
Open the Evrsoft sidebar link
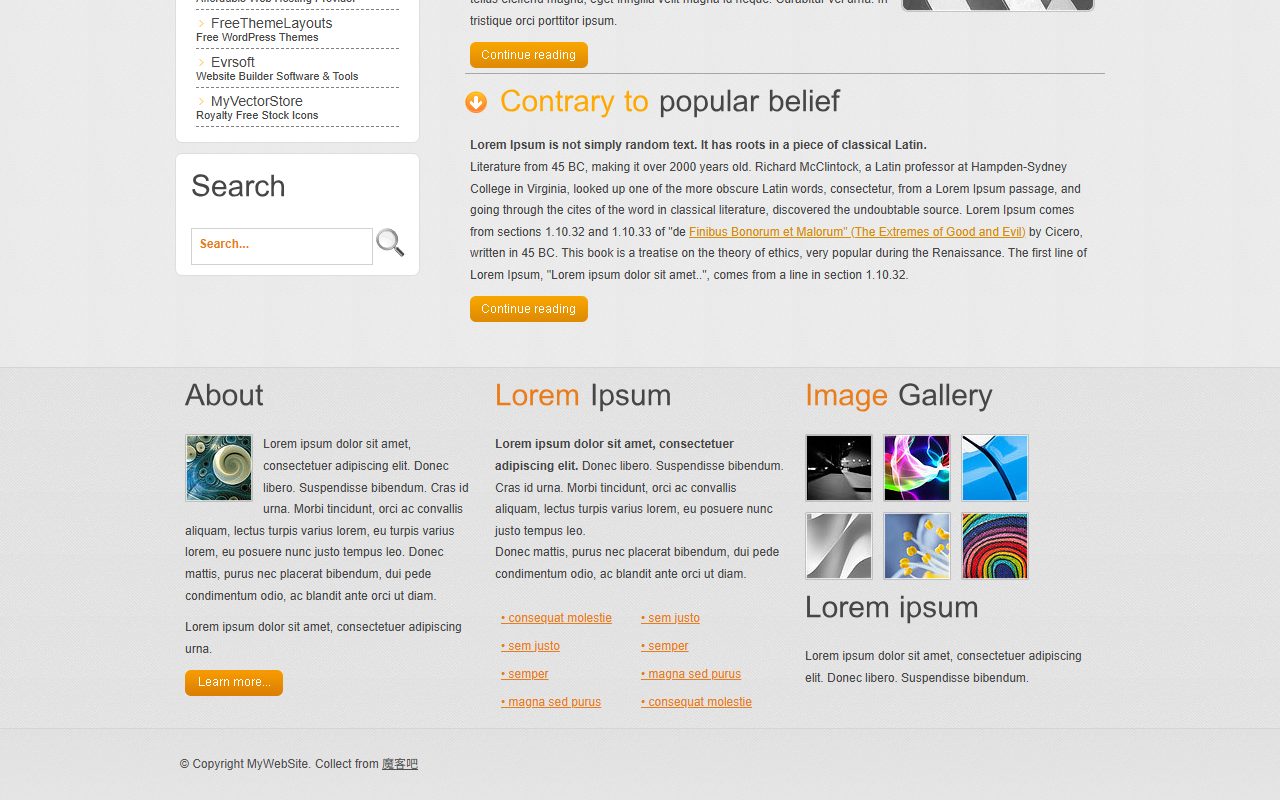point(233,62)
